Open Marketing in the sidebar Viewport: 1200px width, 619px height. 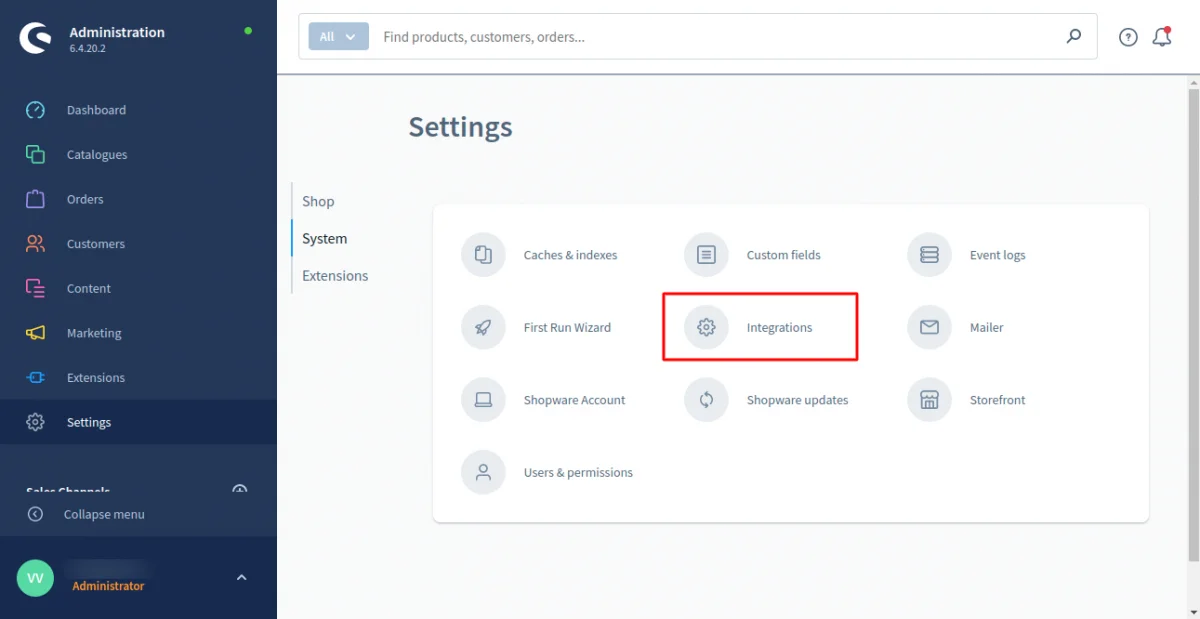(96, 333)
